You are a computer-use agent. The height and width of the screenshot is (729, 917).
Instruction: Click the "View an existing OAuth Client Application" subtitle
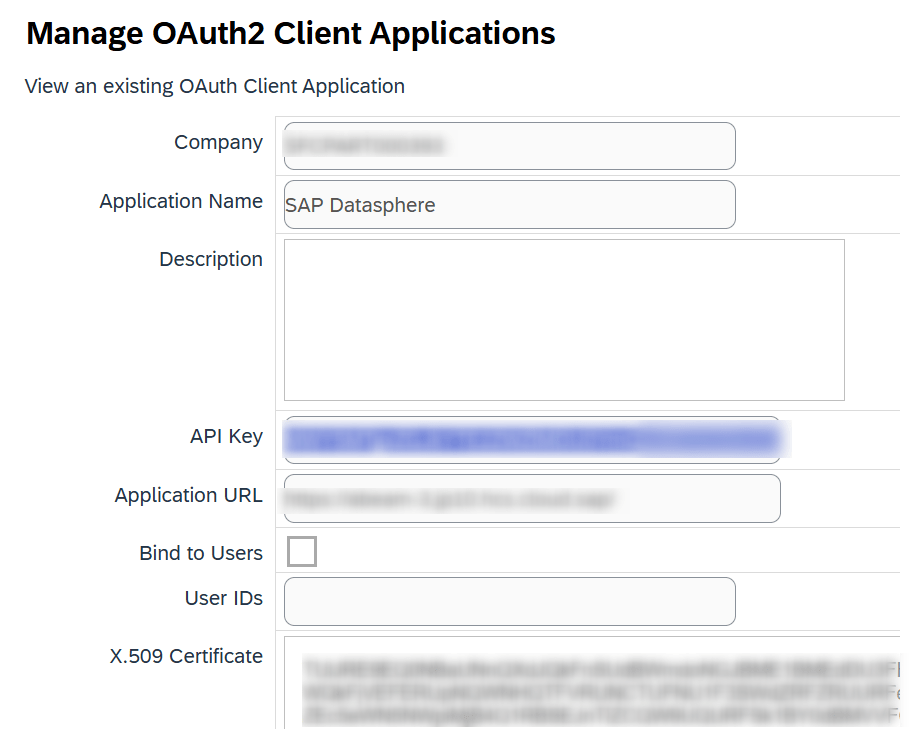pyautogui.click(x=215, y=86)
